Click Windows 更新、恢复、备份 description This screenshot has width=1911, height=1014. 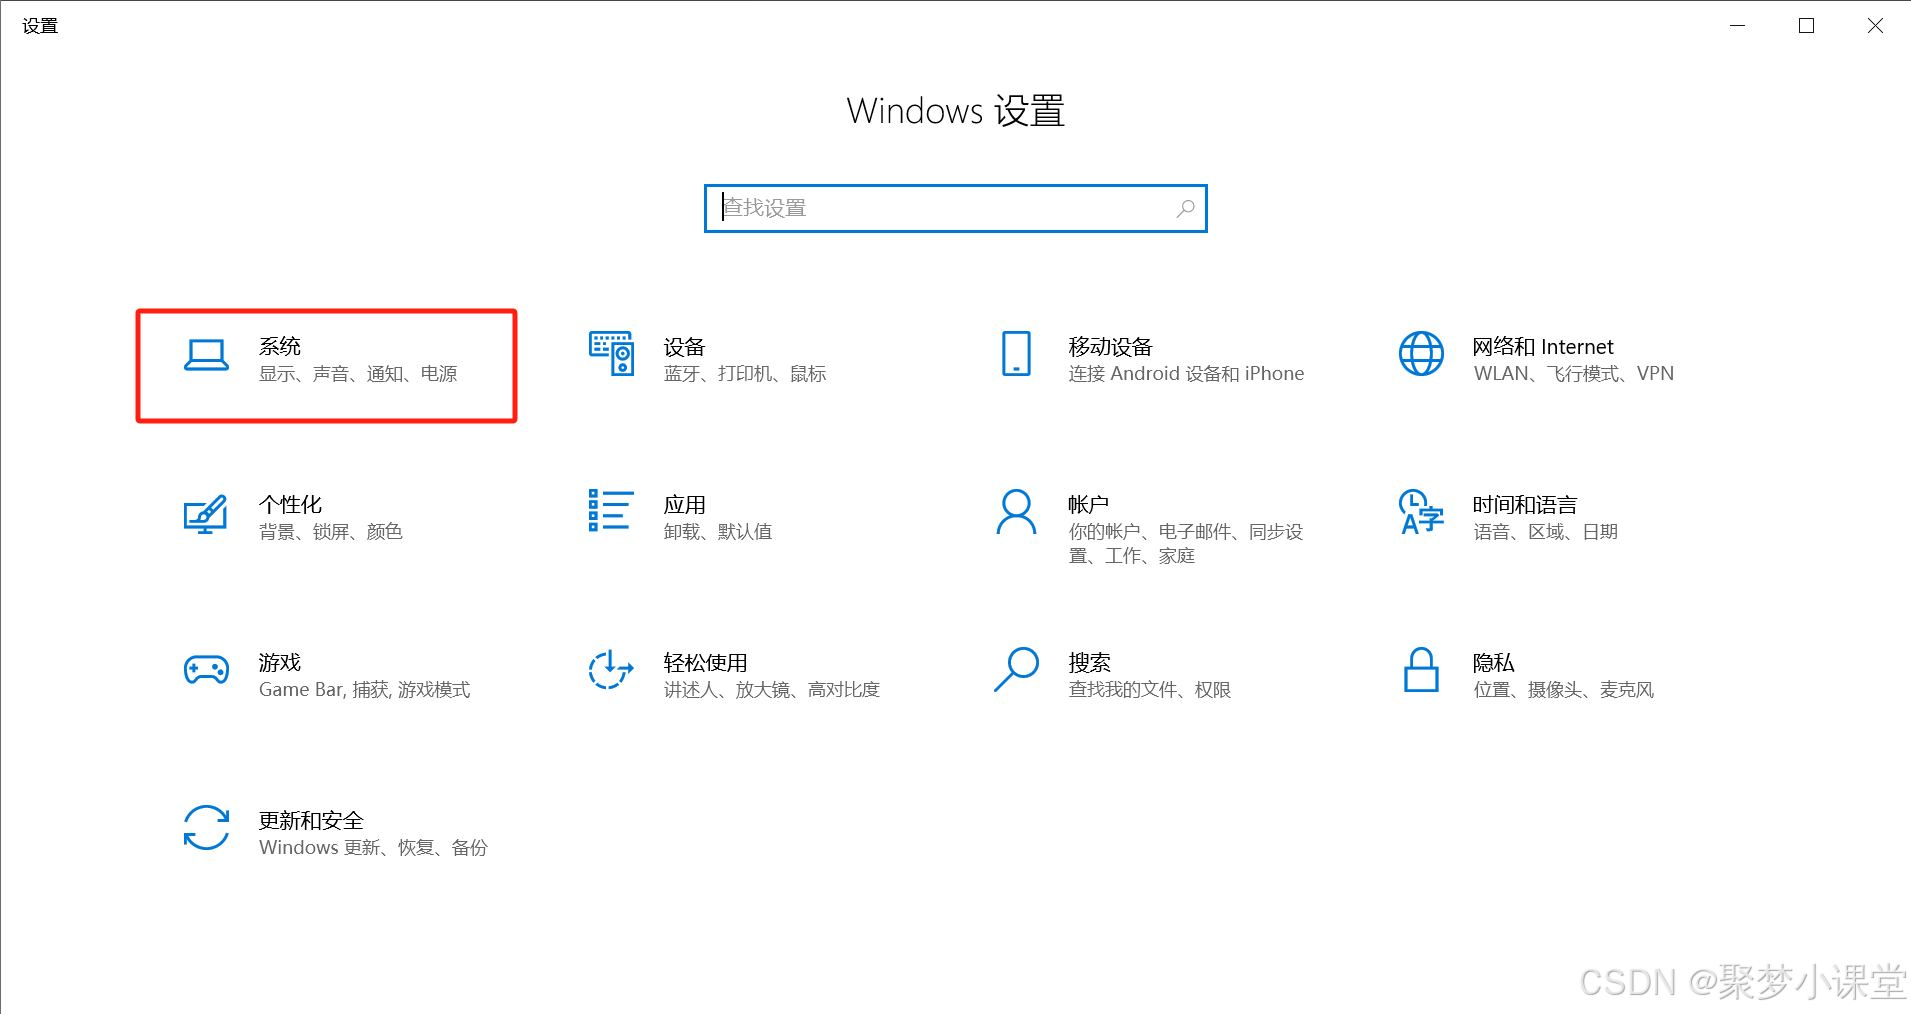(374, 848)
